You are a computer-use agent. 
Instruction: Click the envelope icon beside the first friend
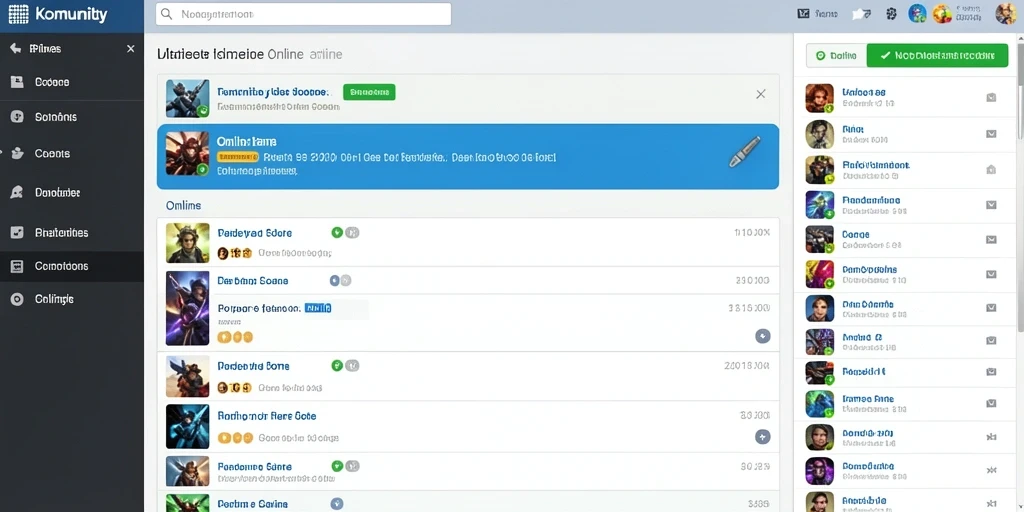(991, 97)
